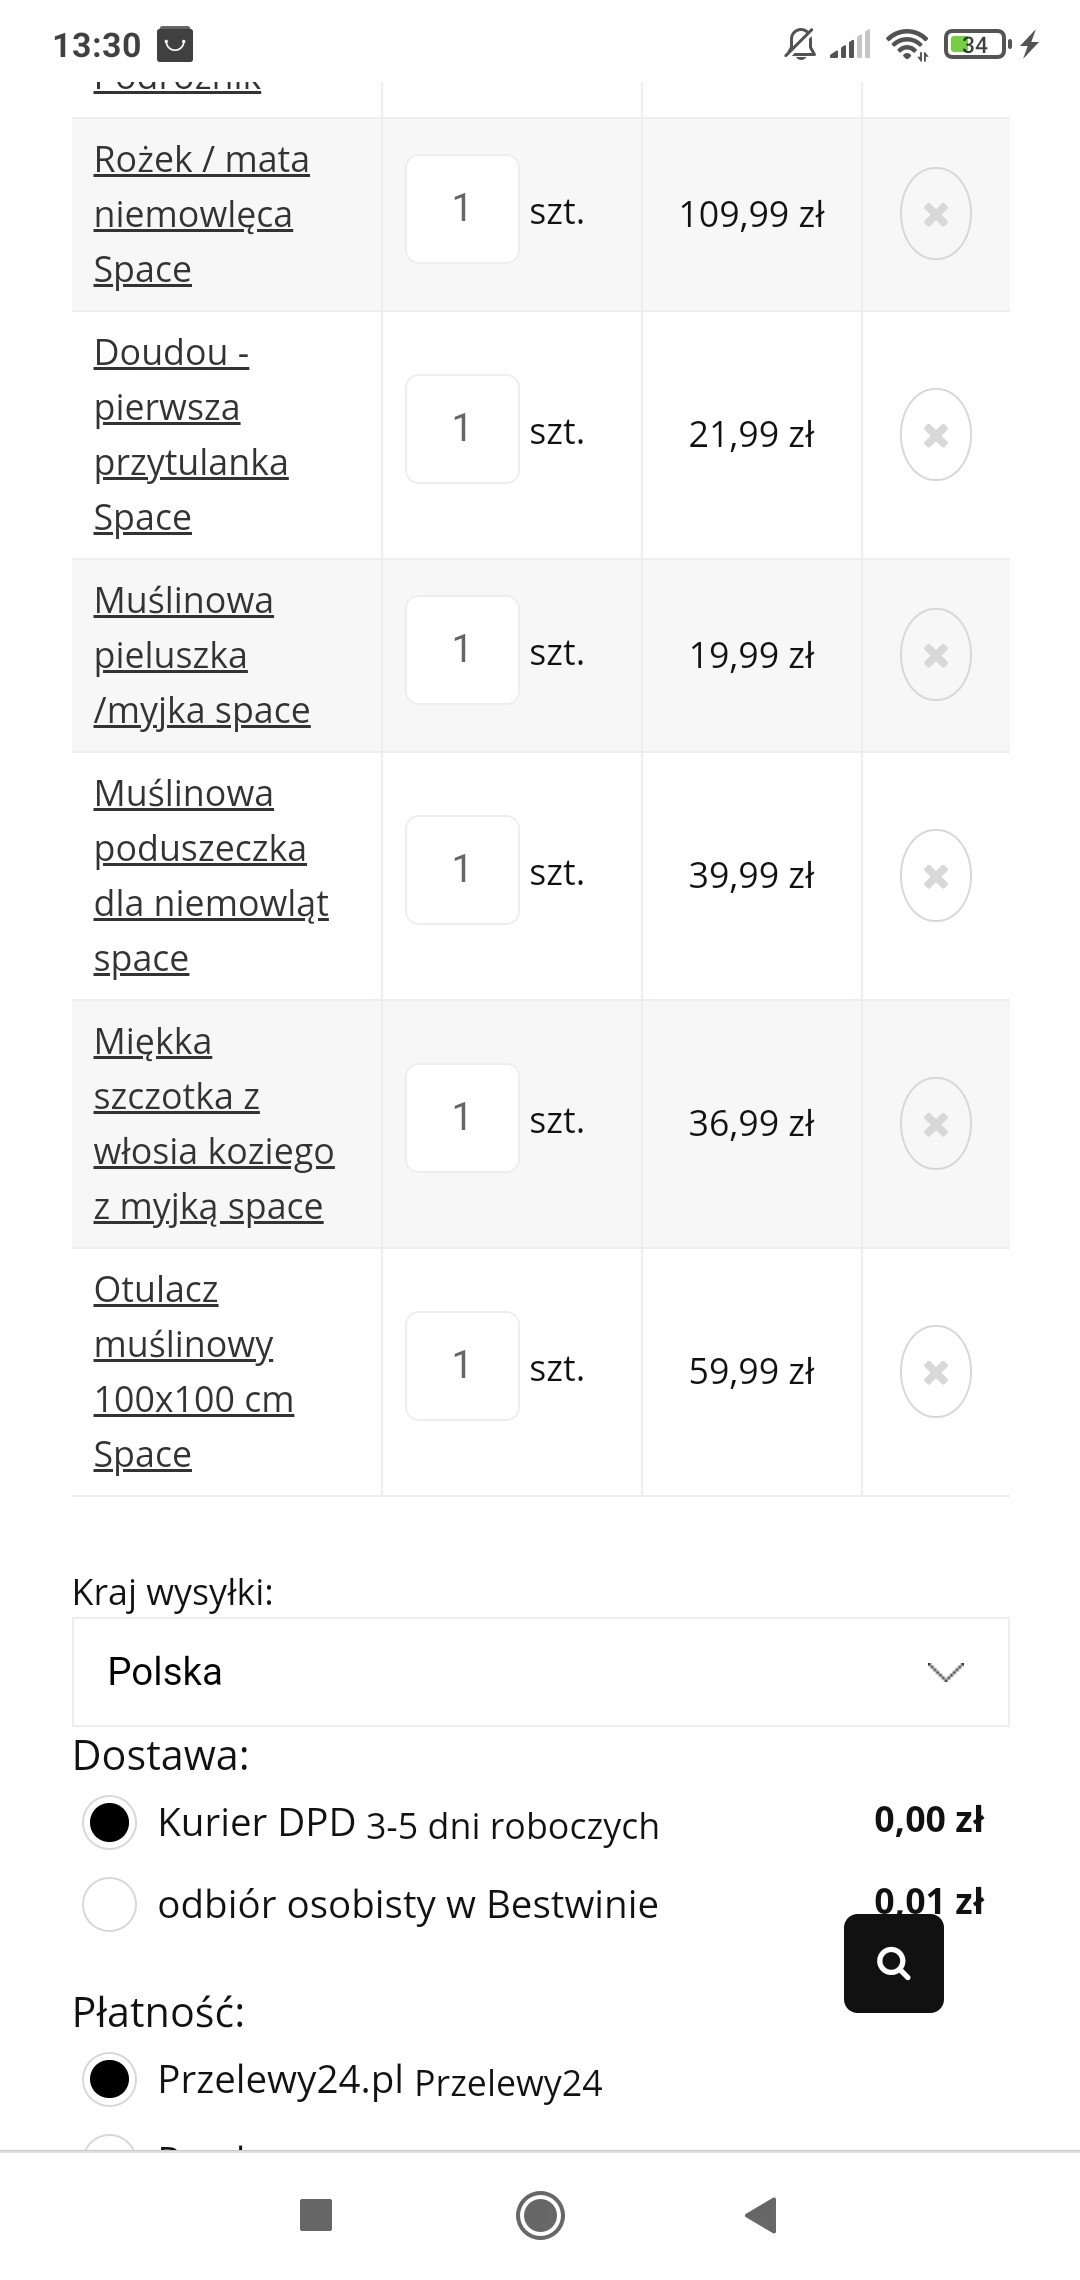This screenshot has width=1080, height=2280.
Task: Remove Muślinowa poduszeczka dla niemowląt
Action: [935, 876]
